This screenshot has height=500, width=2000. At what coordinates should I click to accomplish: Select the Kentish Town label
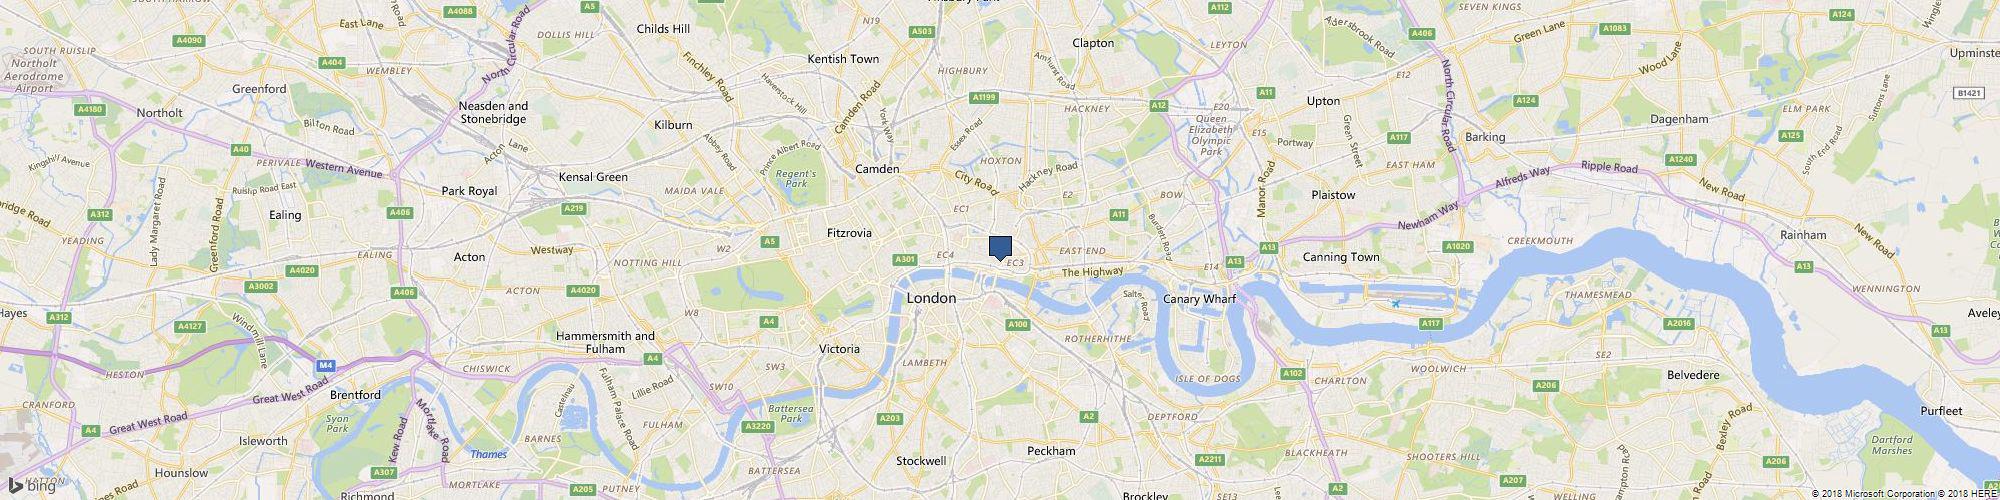[x=843, y=59]
